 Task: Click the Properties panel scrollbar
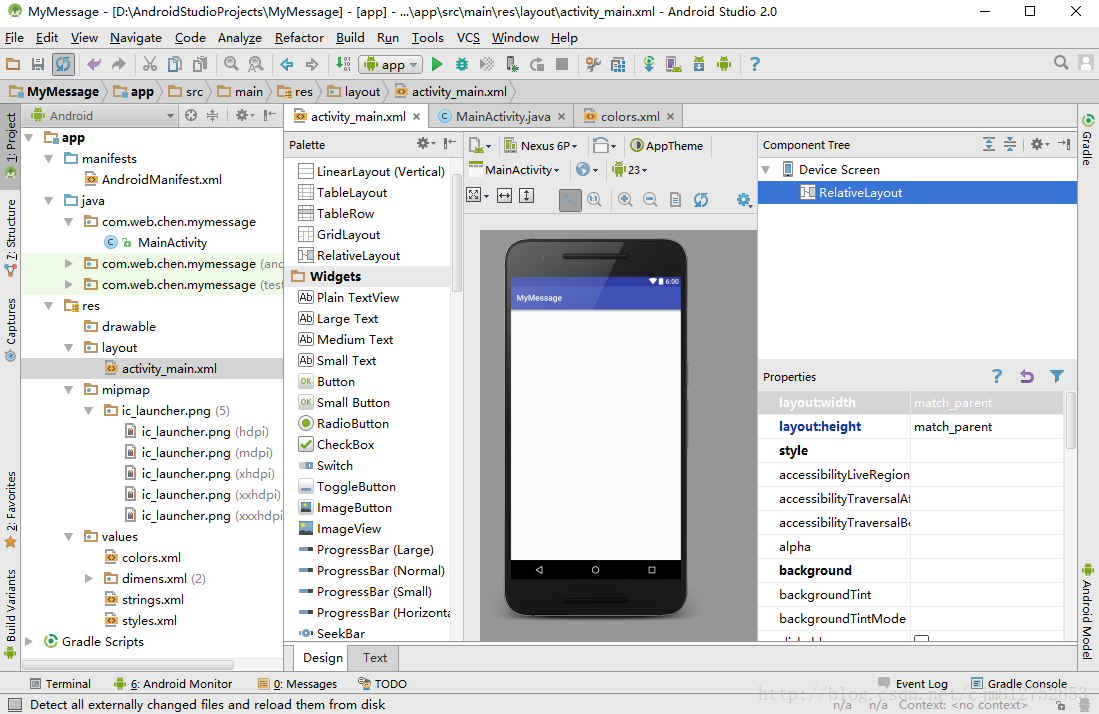pyautogui.click(x=1070, y=420)
